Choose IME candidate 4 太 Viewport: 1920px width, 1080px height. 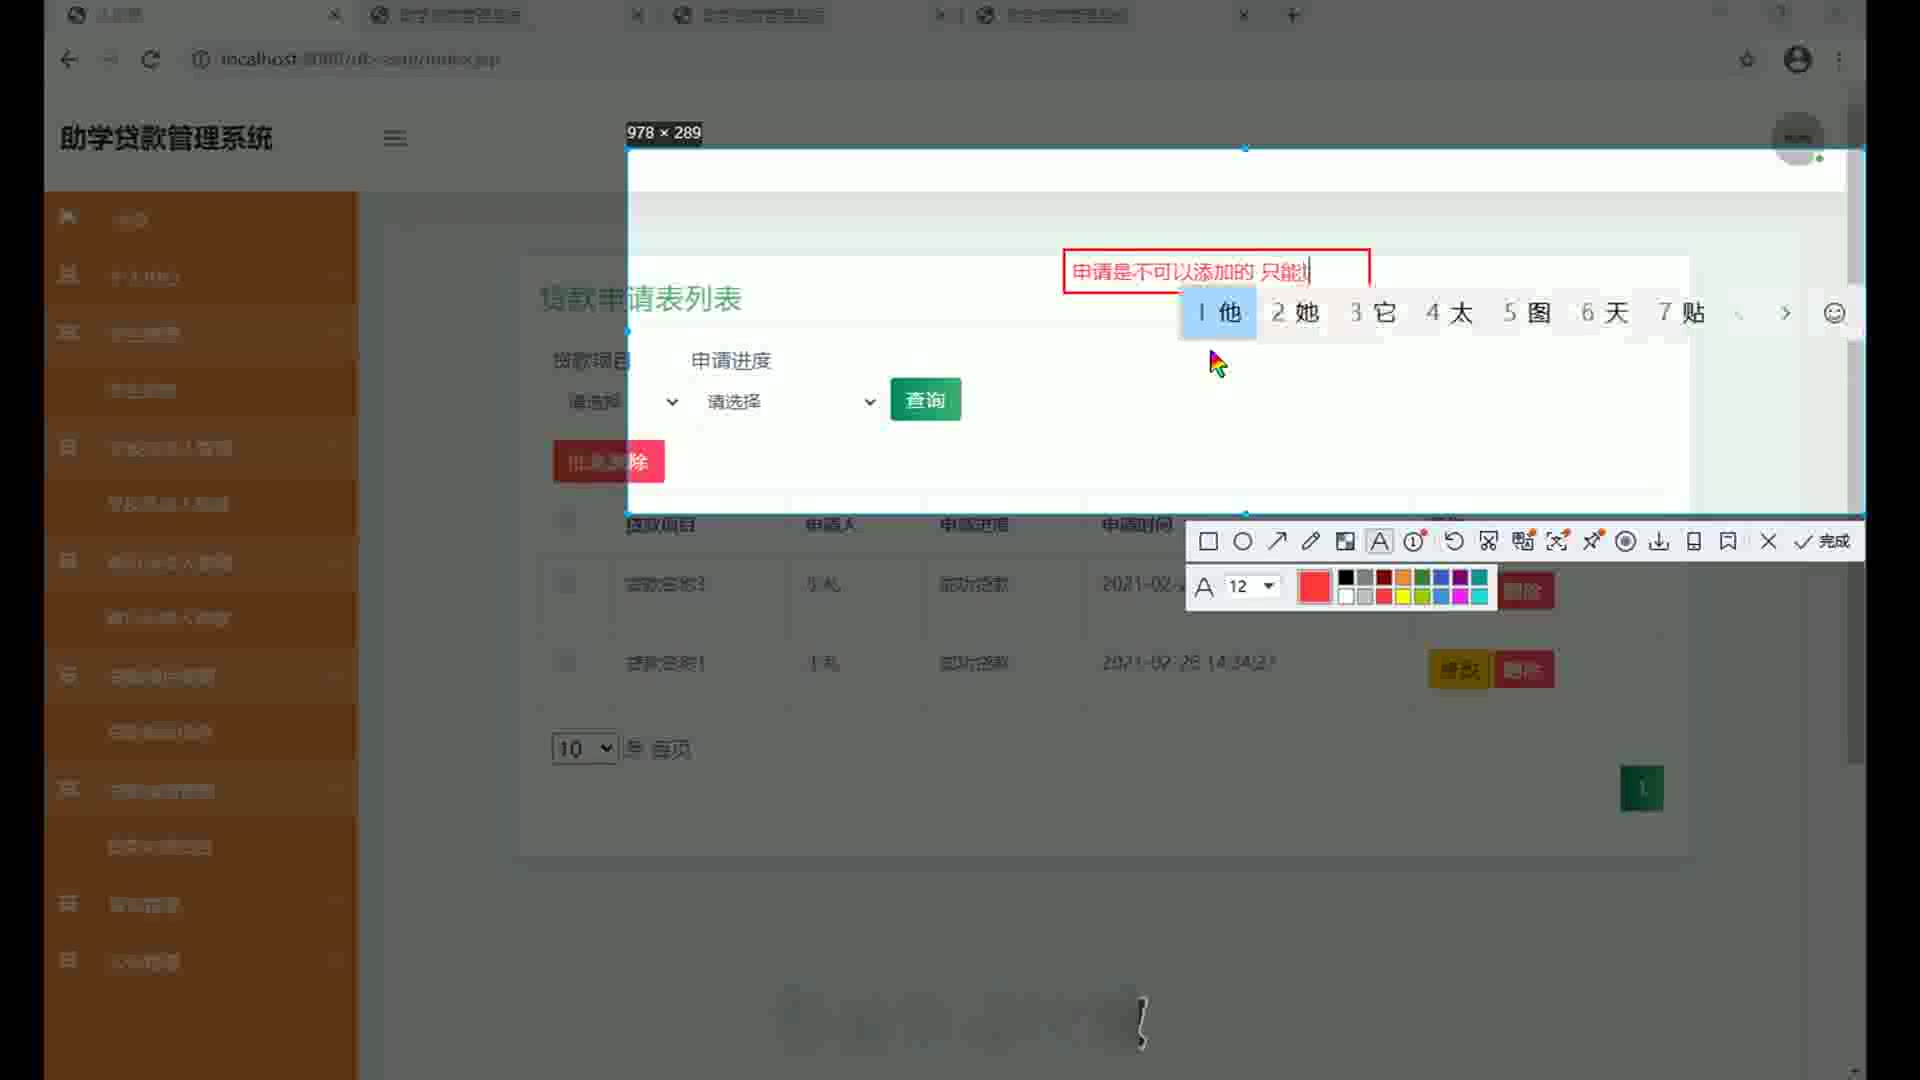tap(1449, 313)
